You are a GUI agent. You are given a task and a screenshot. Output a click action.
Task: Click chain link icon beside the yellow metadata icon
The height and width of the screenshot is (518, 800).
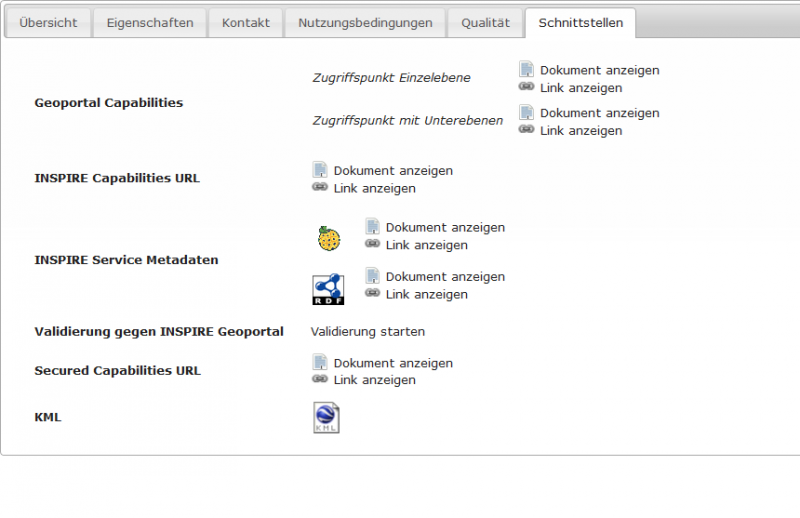tap(372, 243)
